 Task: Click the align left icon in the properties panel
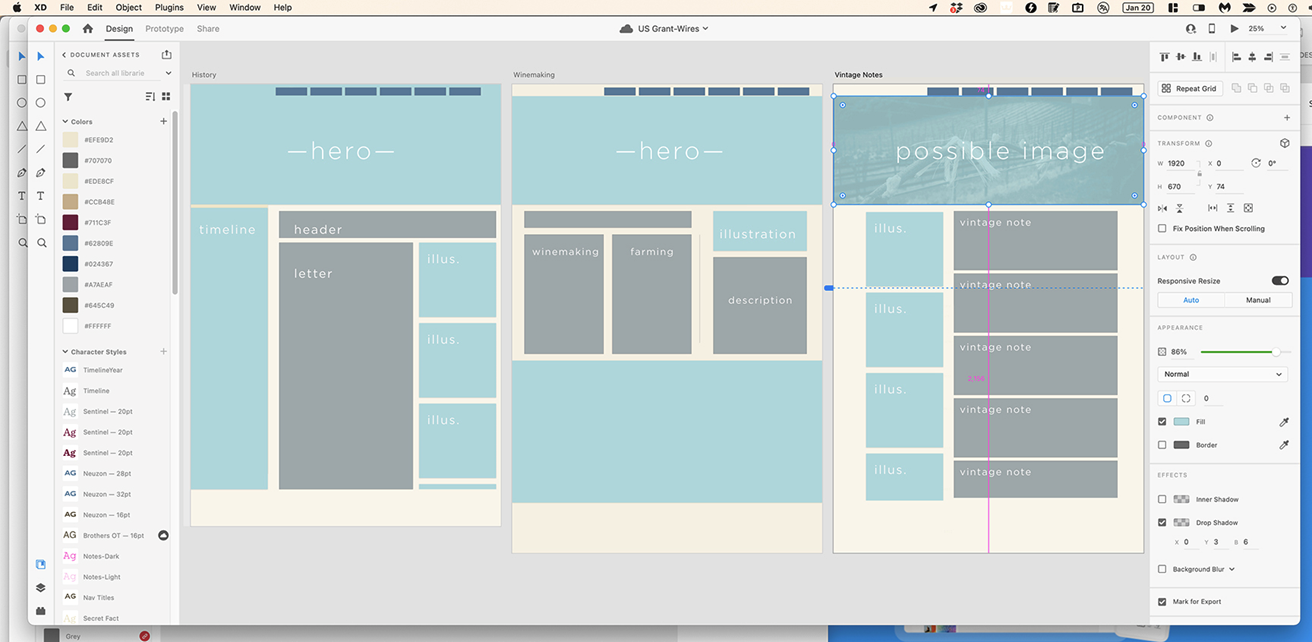[1237, 57]
